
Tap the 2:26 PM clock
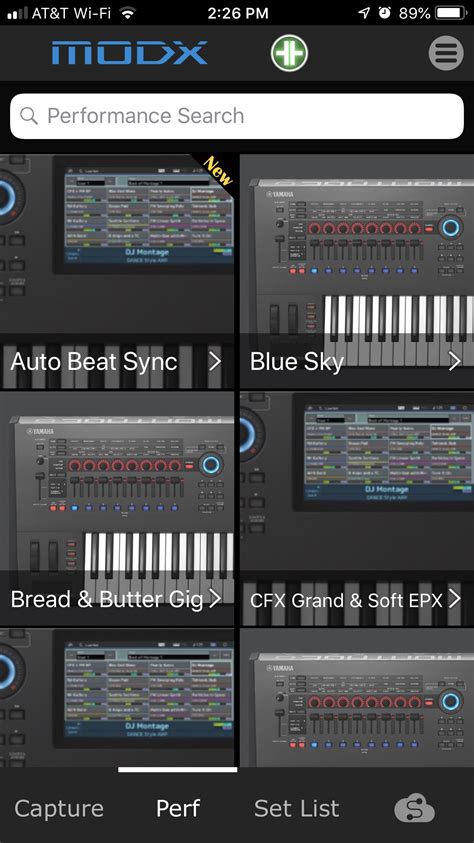click(x=238, y=13)
